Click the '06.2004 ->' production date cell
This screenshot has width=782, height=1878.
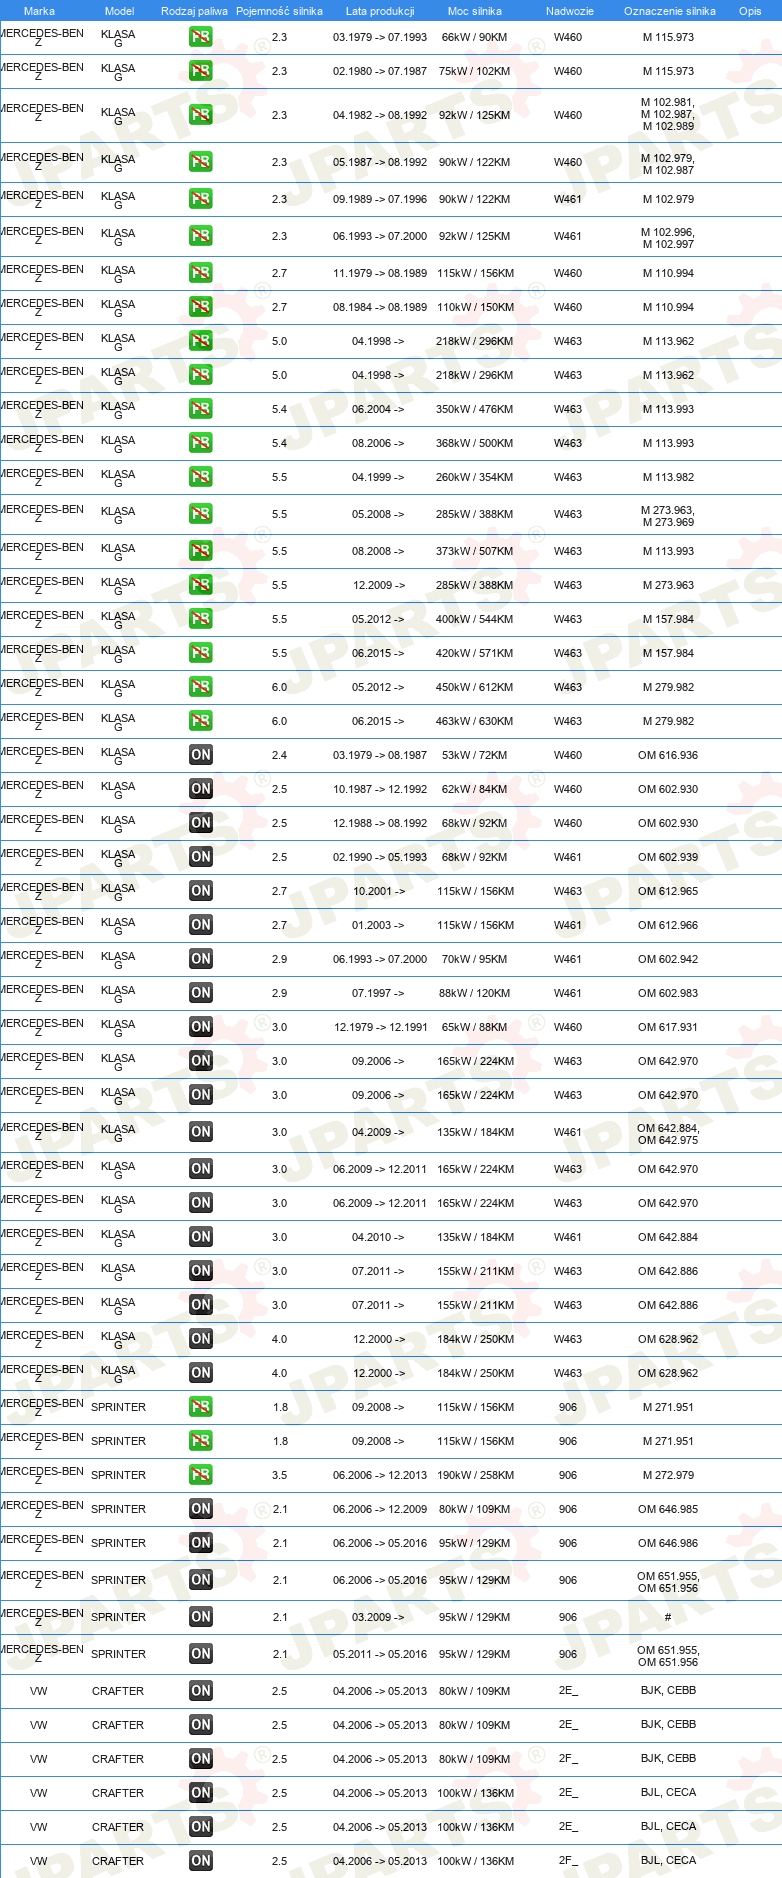(x=378, y=409)
